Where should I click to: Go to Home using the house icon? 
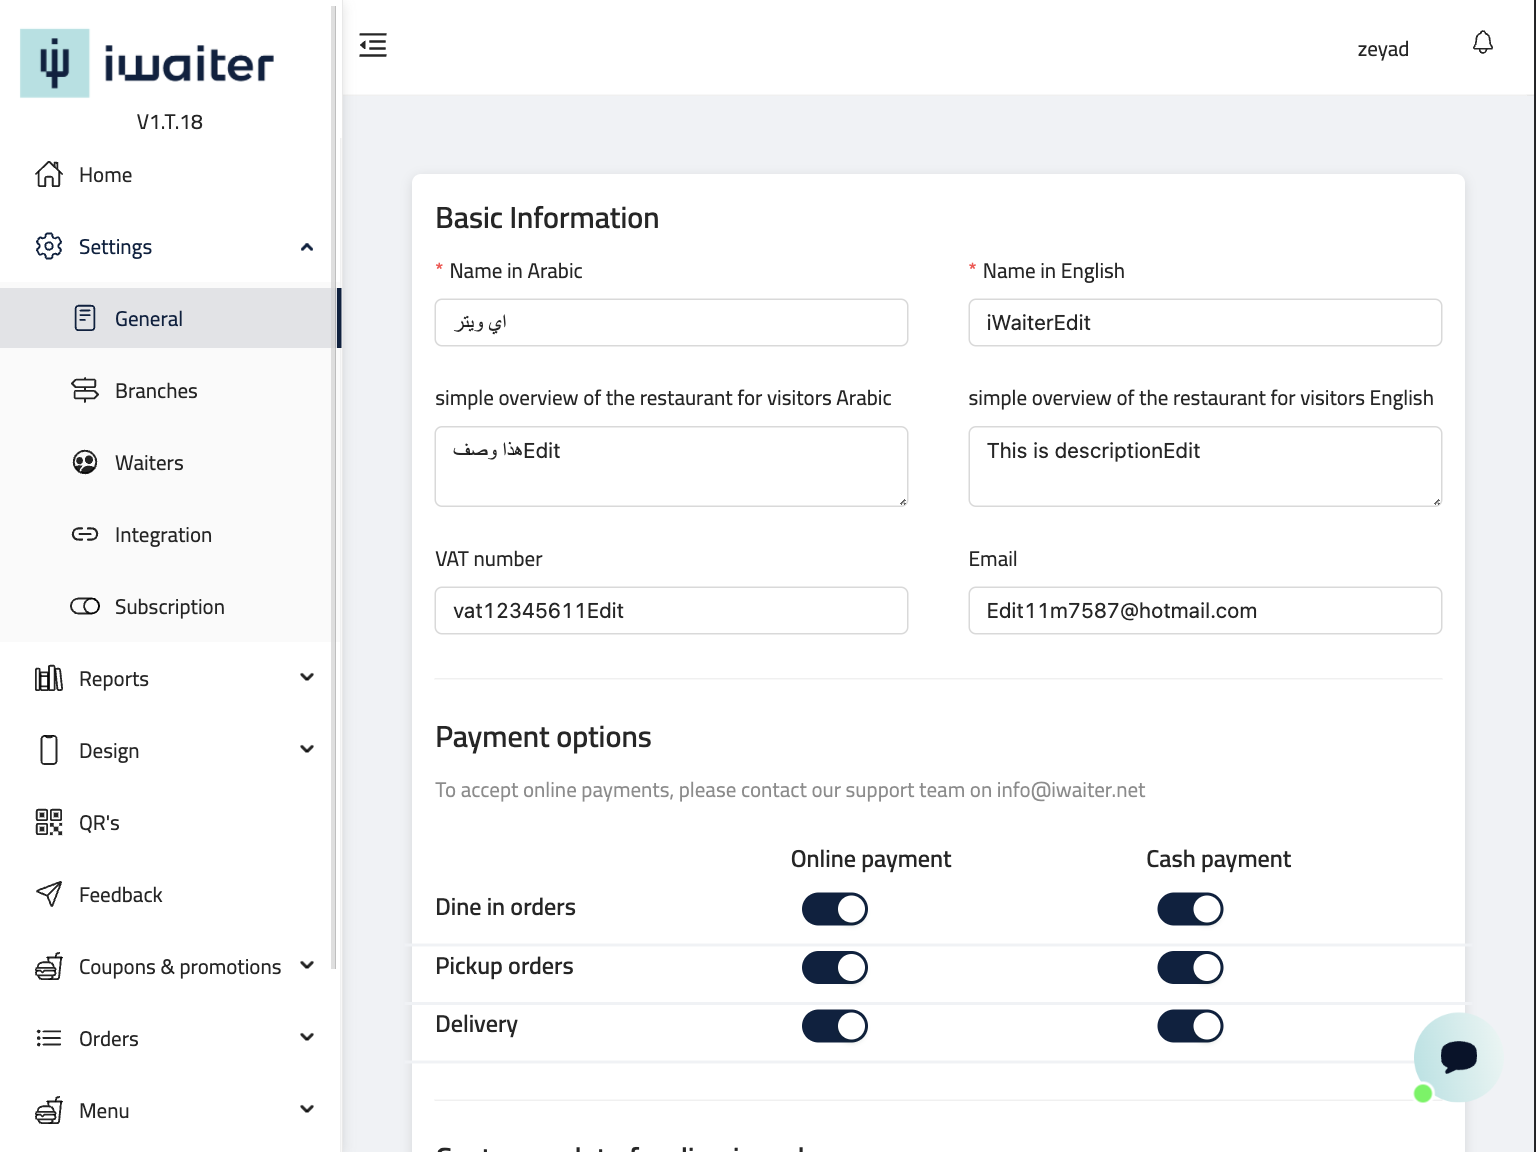click(x=49, y=175)
